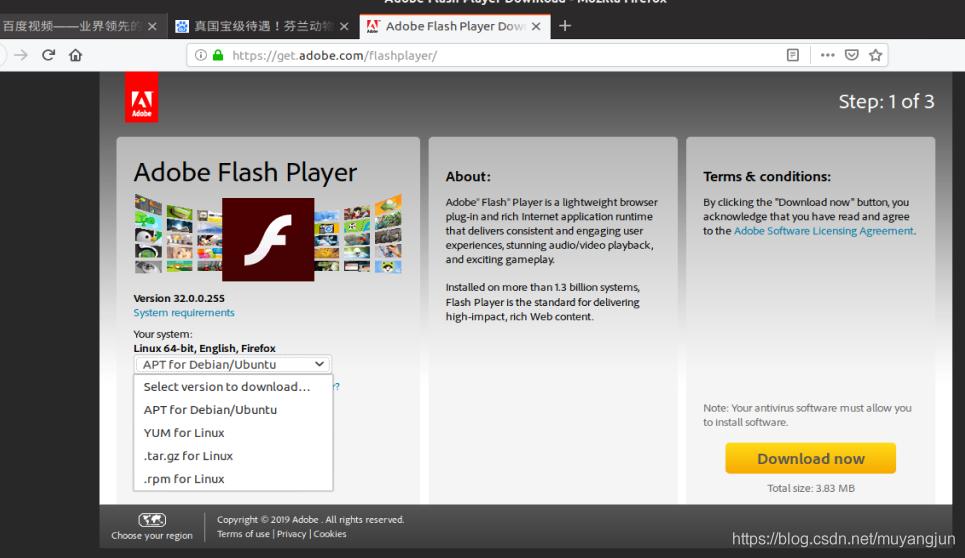Click the Firefox forward arrow button
The height and width of the screenshot is (558, 965).
21,55
